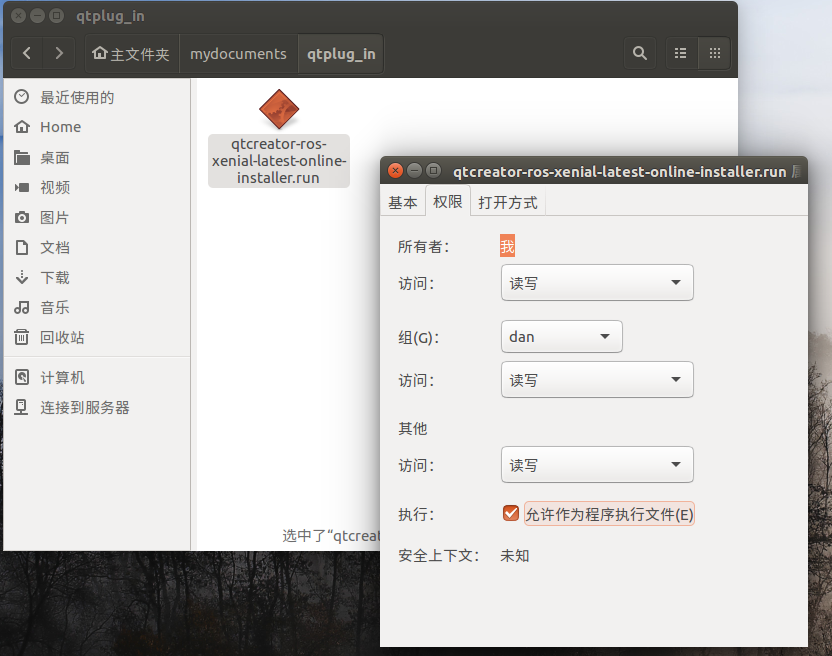Switch to the 打开方式 tab
The height and width of the screenshot is (656, 832).
(508, 202)
